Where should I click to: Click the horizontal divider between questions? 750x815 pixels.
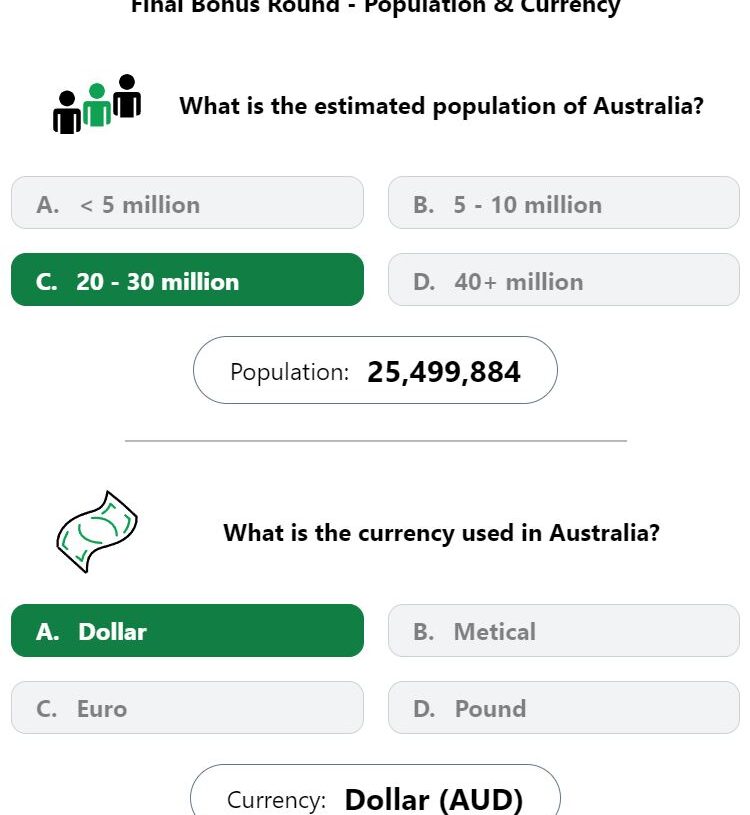click(x=376, y=440)
